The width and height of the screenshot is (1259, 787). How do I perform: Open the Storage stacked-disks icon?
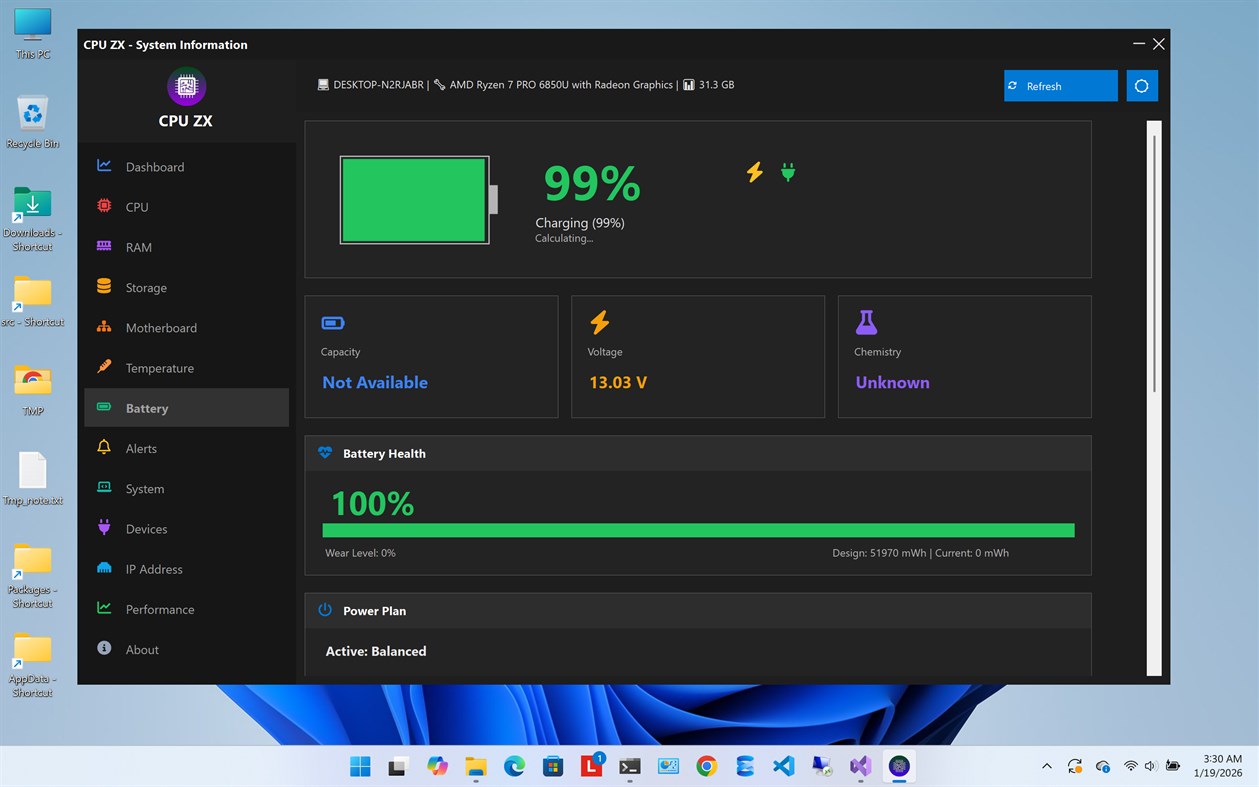tap(103, 287)
